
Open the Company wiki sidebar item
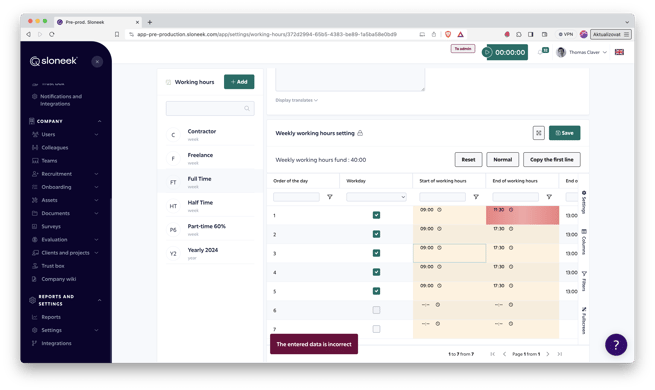point(58,279)
